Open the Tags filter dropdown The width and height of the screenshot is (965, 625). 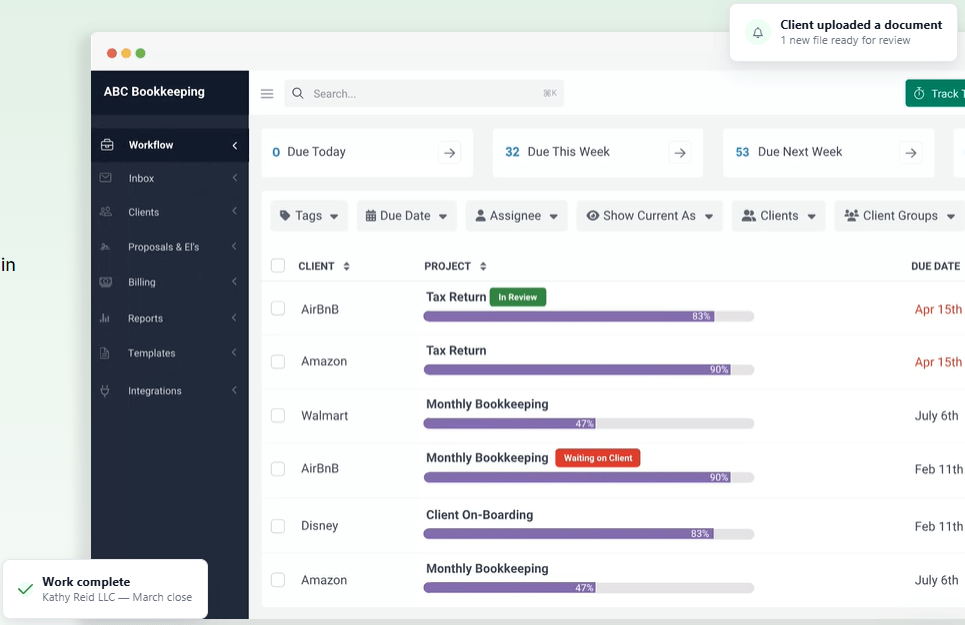309,216
